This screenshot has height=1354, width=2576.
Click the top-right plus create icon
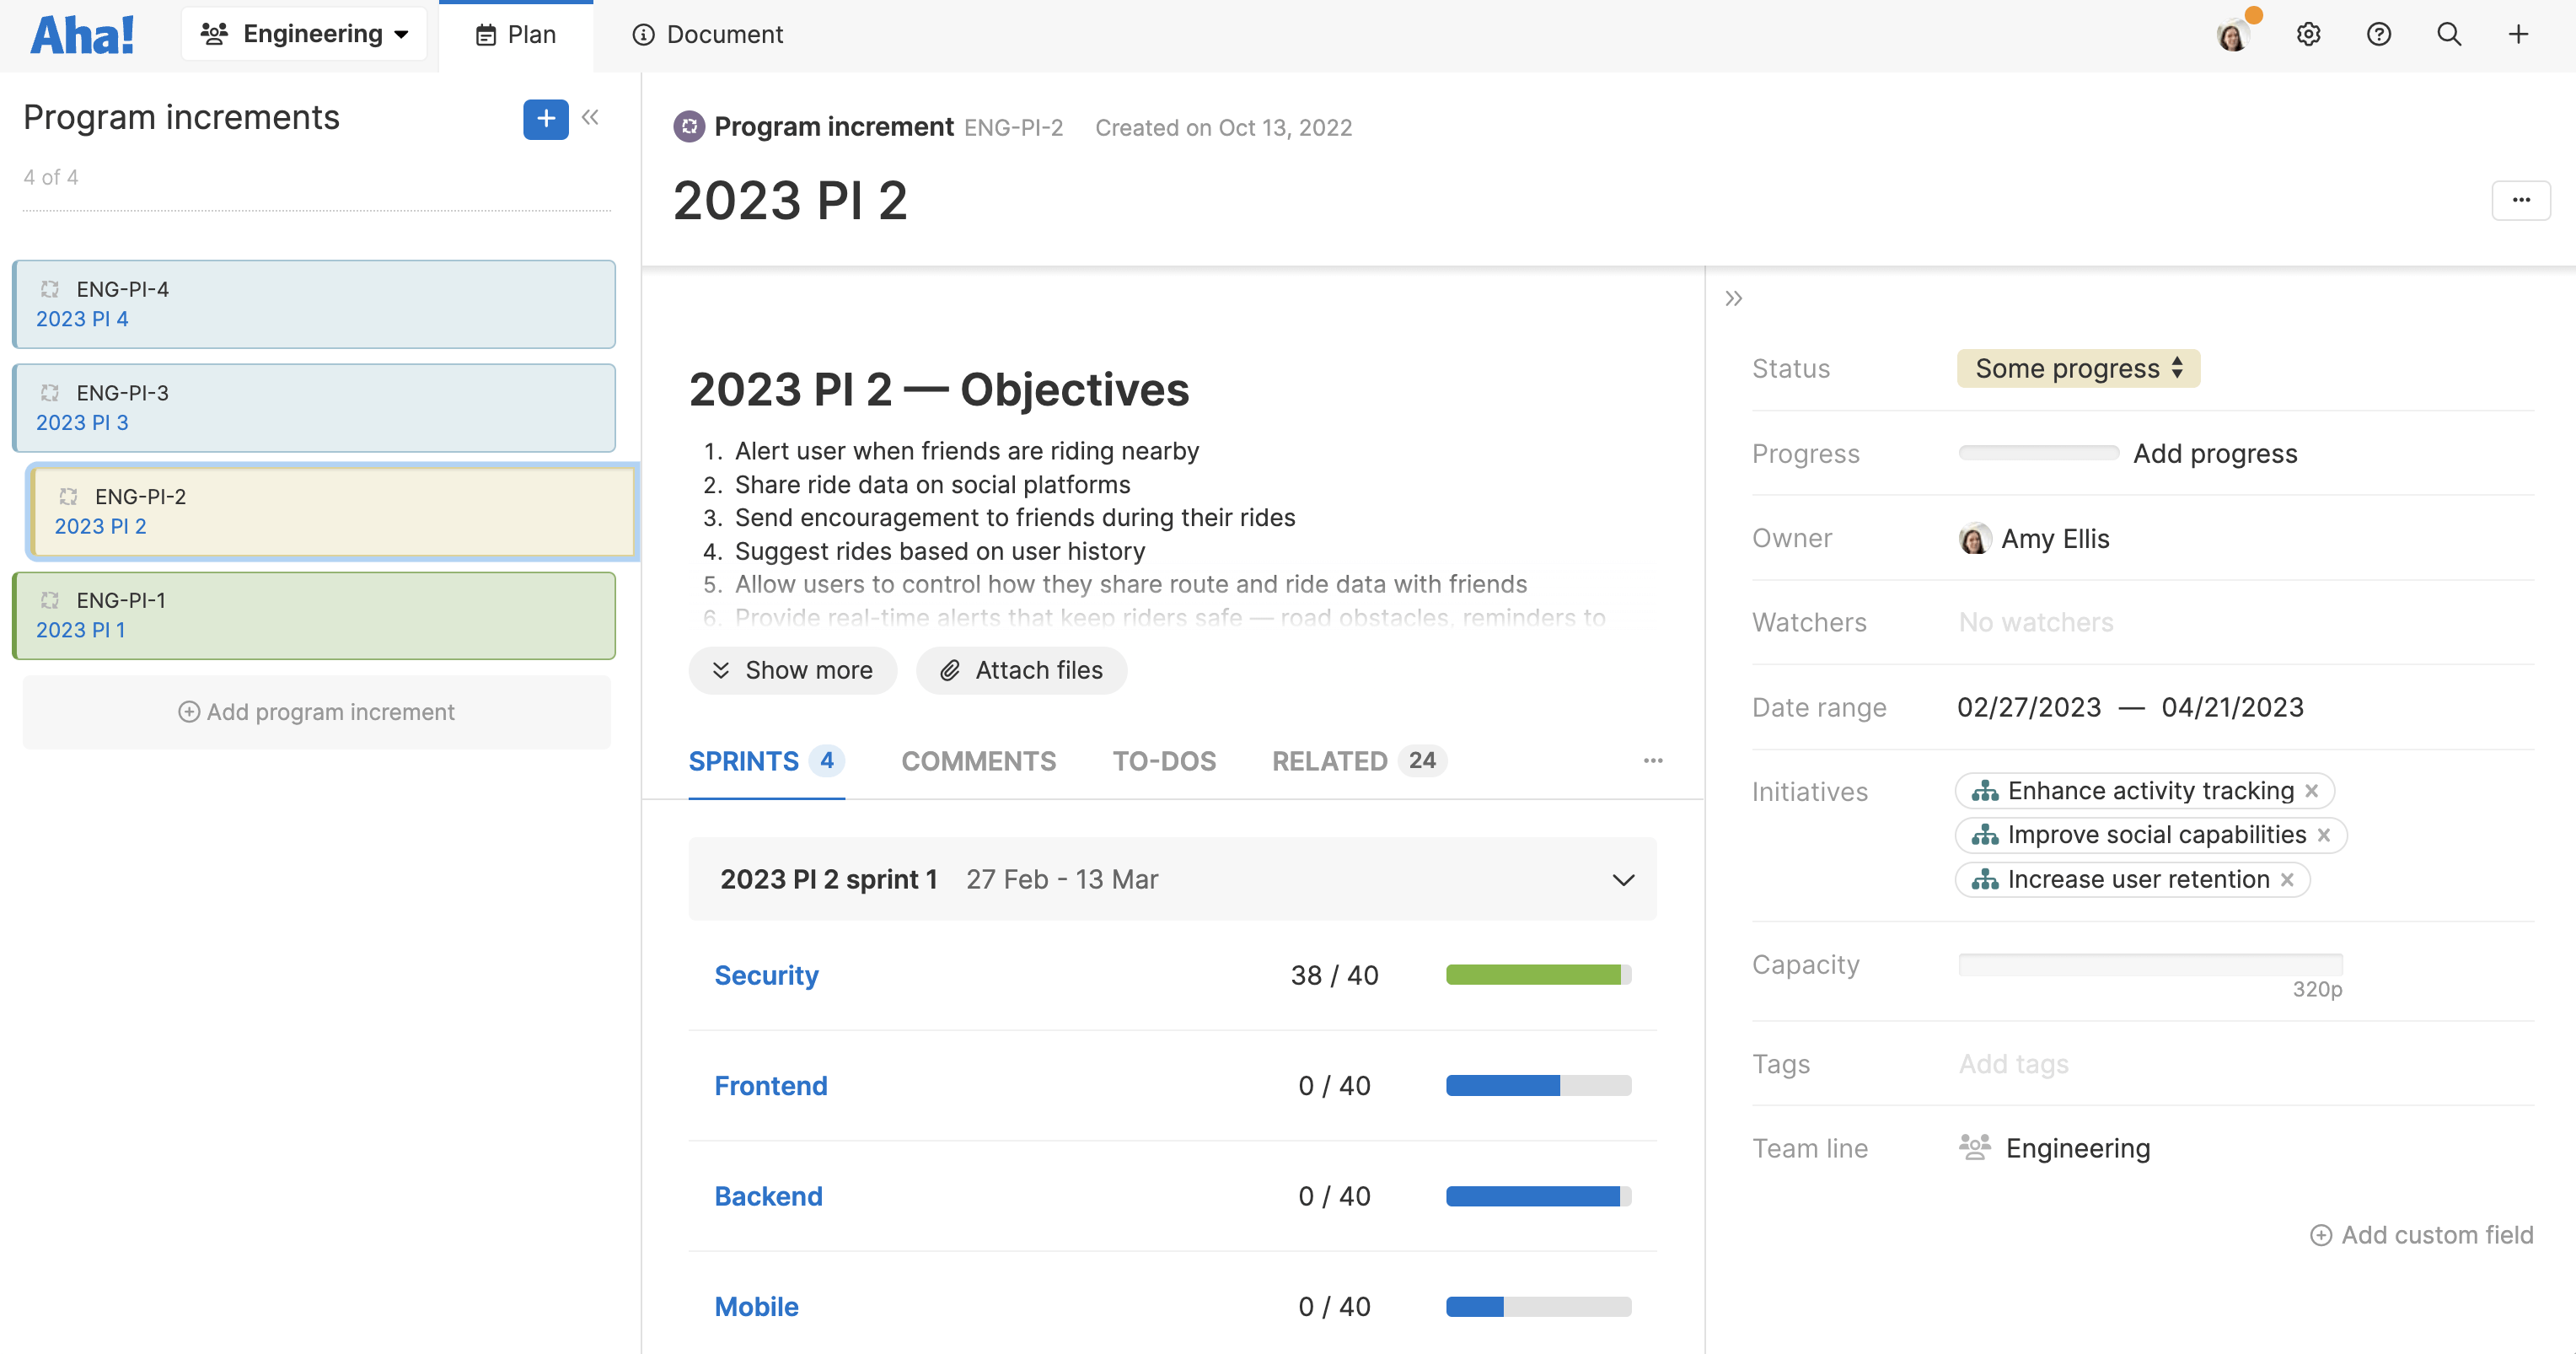pyautogui.click(x=2518, y=34)
